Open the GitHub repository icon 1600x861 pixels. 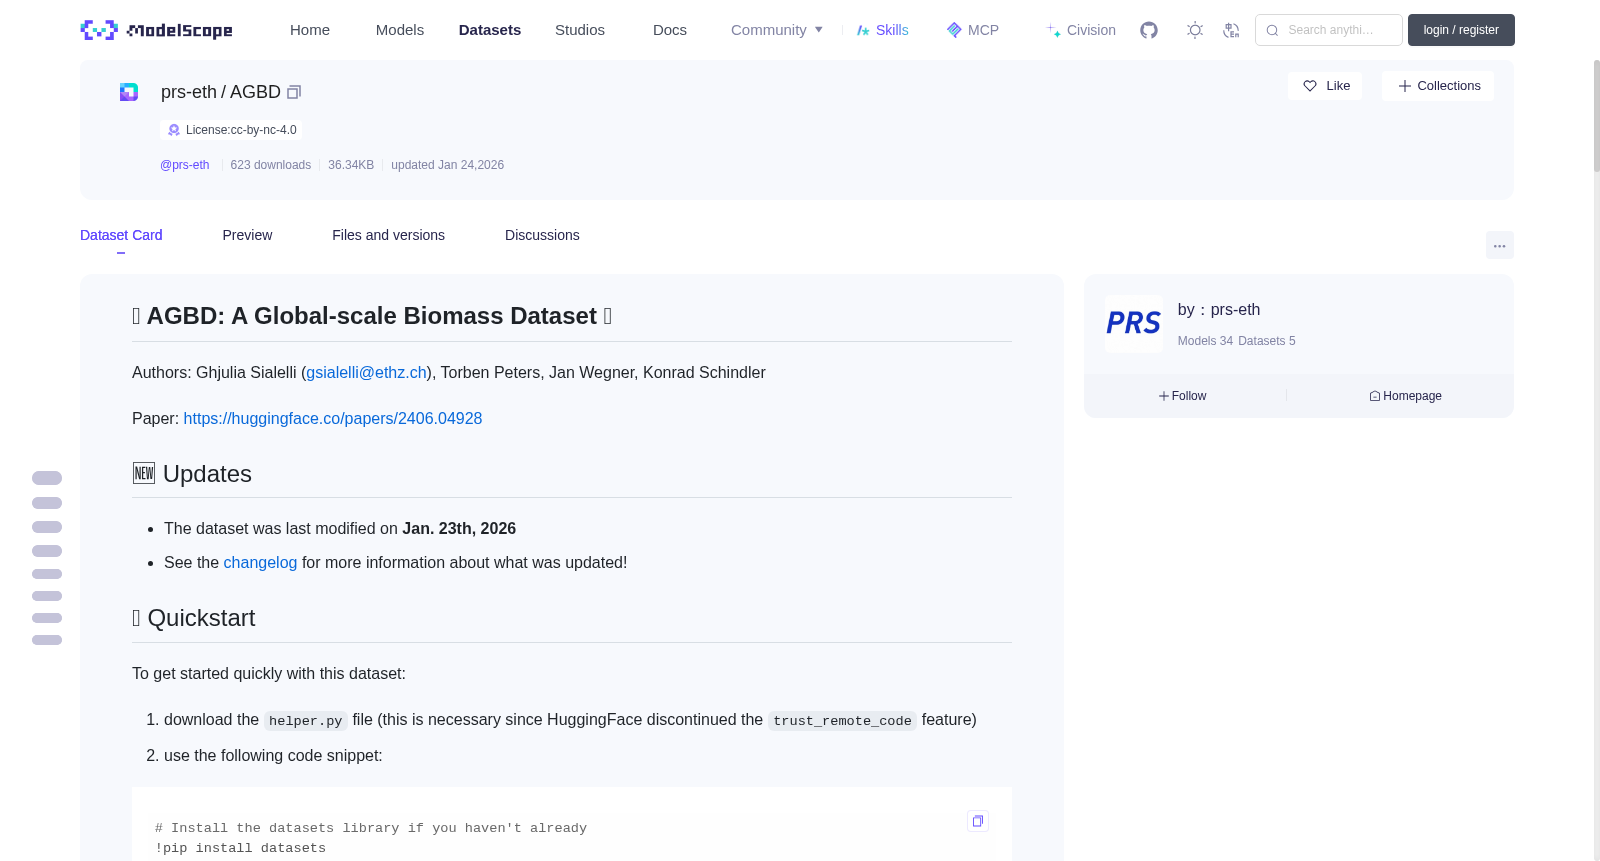pyautogui.click(x=1149, y=30)
